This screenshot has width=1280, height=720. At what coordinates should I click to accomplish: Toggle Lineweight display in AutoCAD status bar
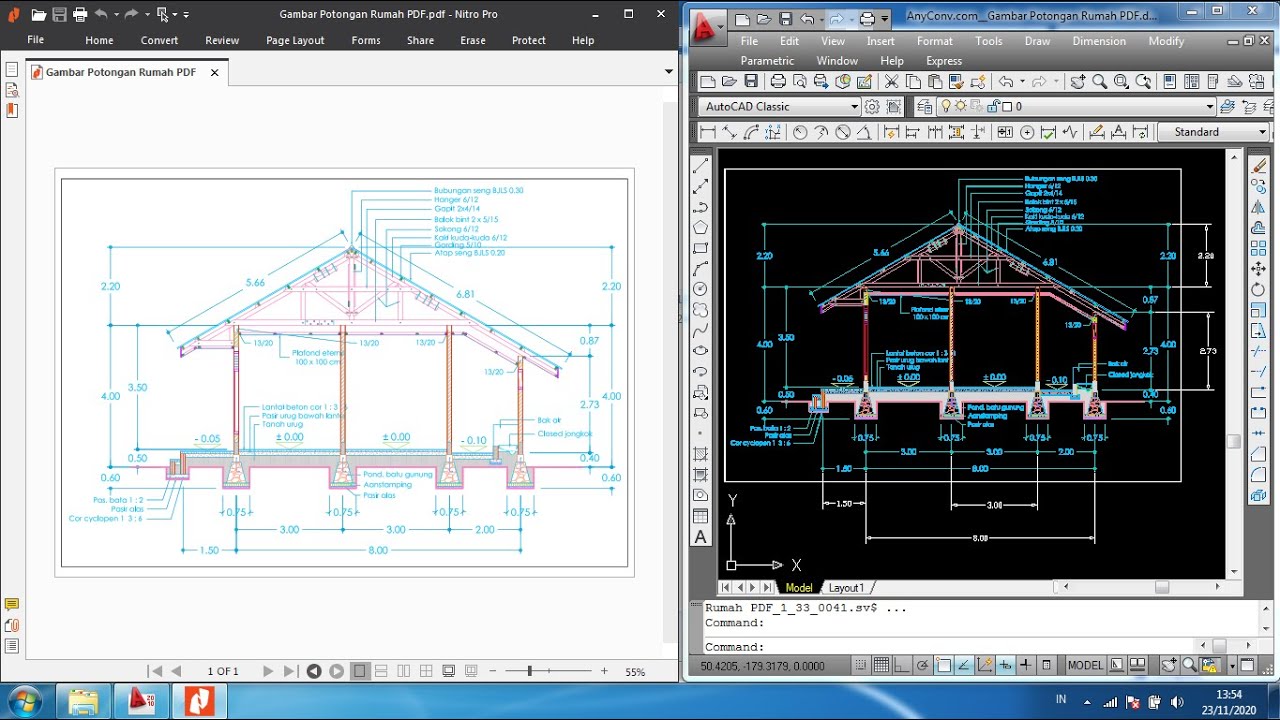1026,665
